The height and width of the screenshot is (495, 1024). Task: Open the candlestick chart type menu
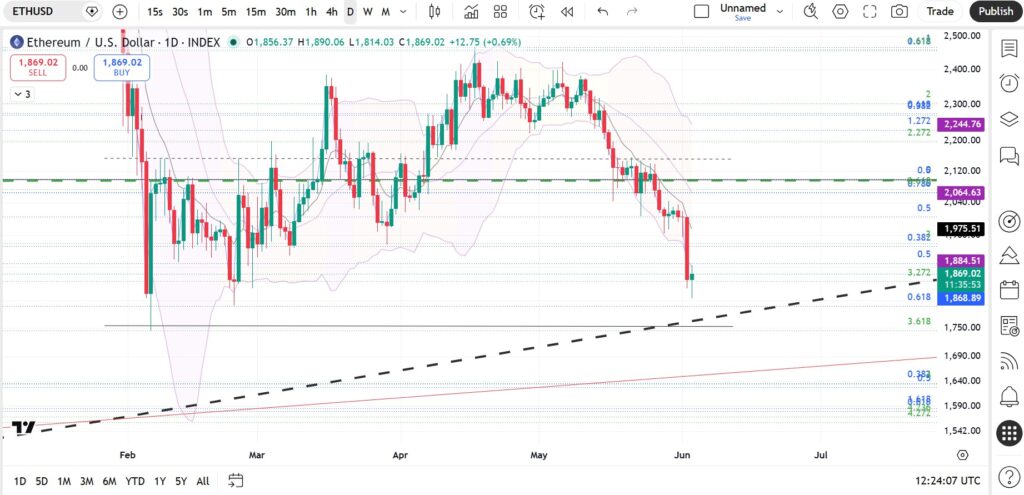434,11
